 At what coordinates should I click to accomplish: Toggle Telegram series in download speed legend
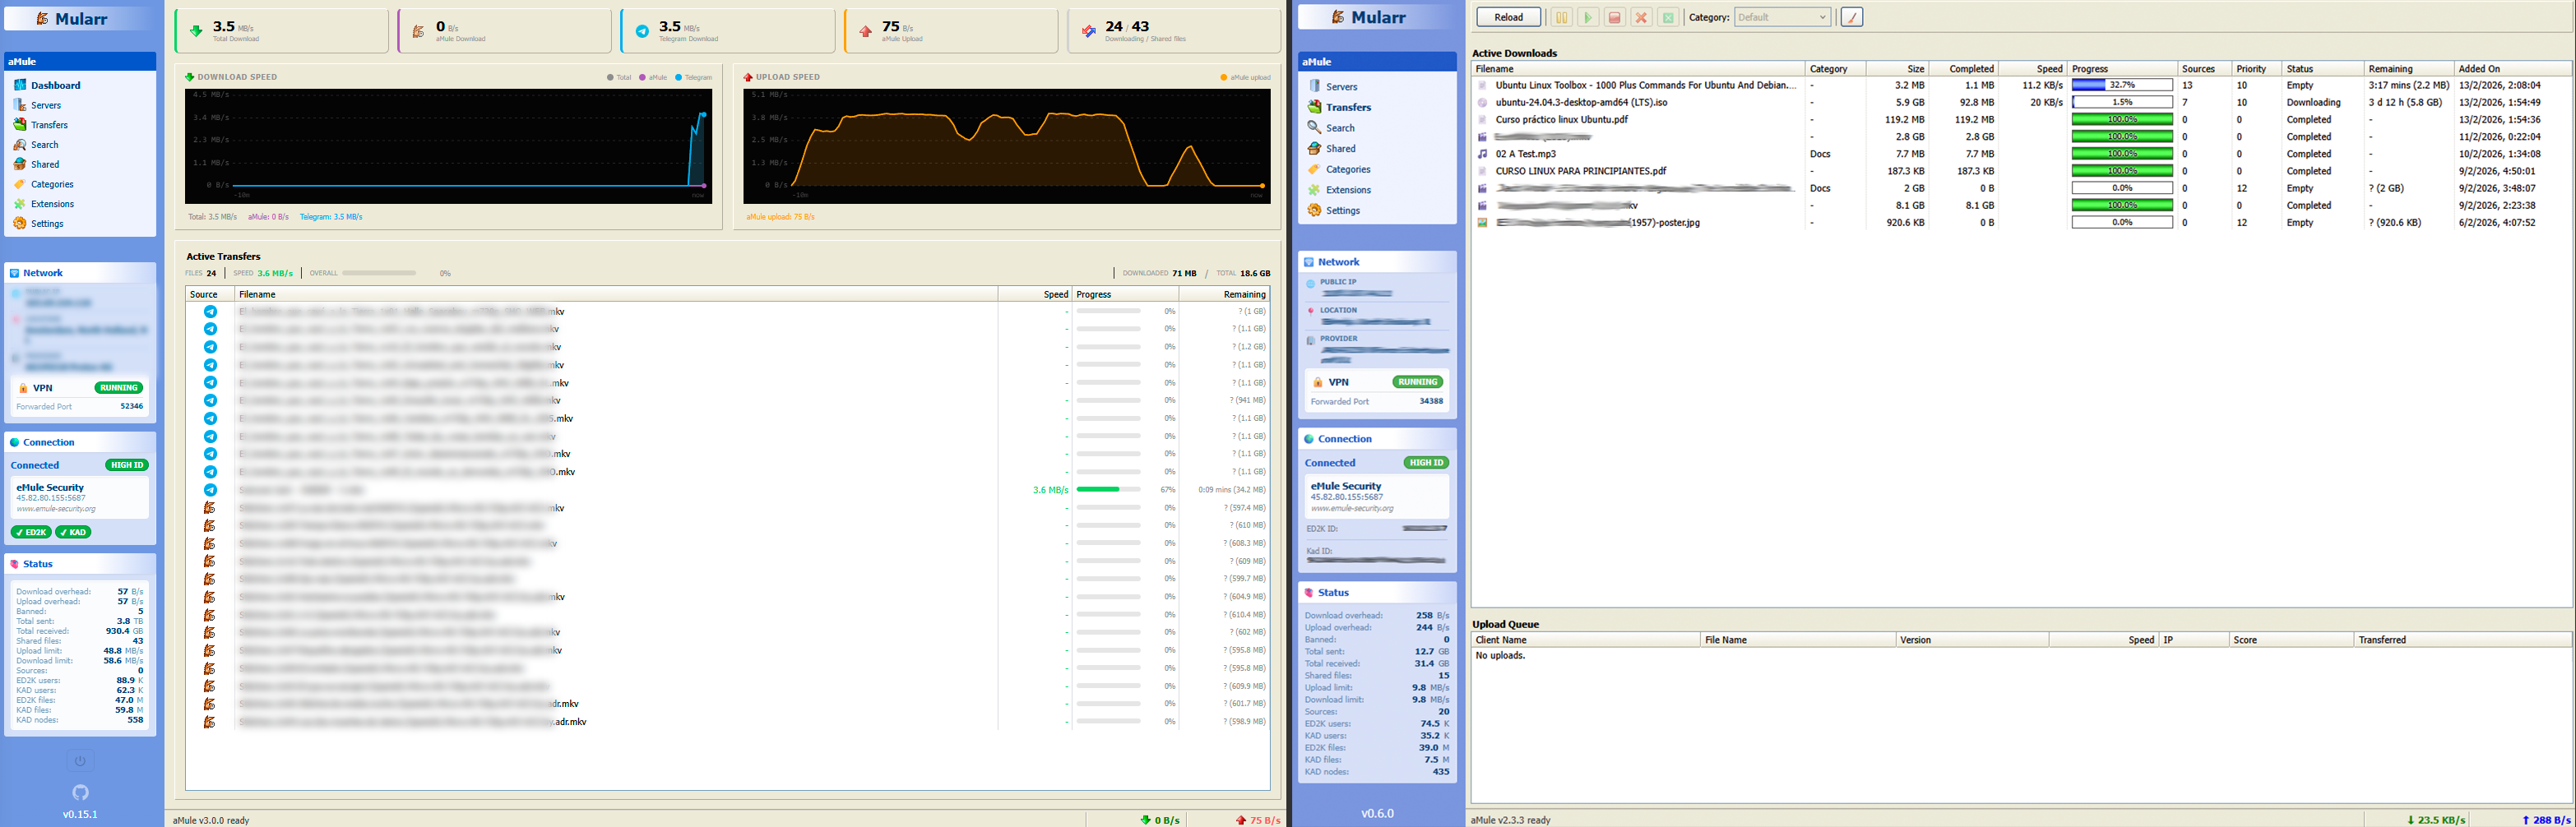[x=693, y=77]
